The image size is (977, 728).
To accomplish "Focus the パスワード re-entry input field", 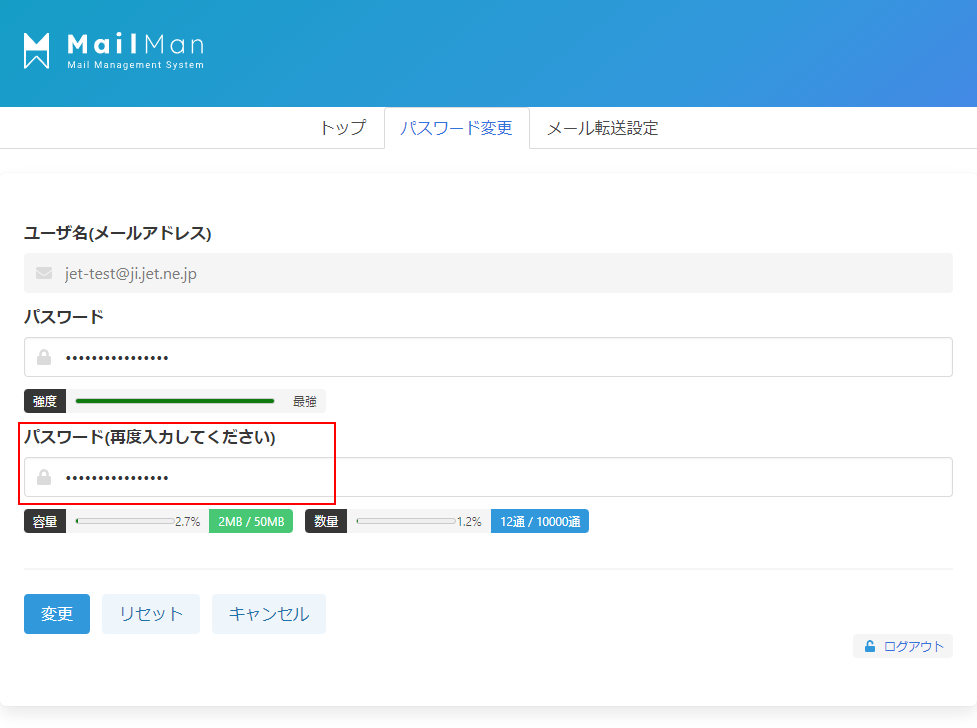I will coord(500,477).
